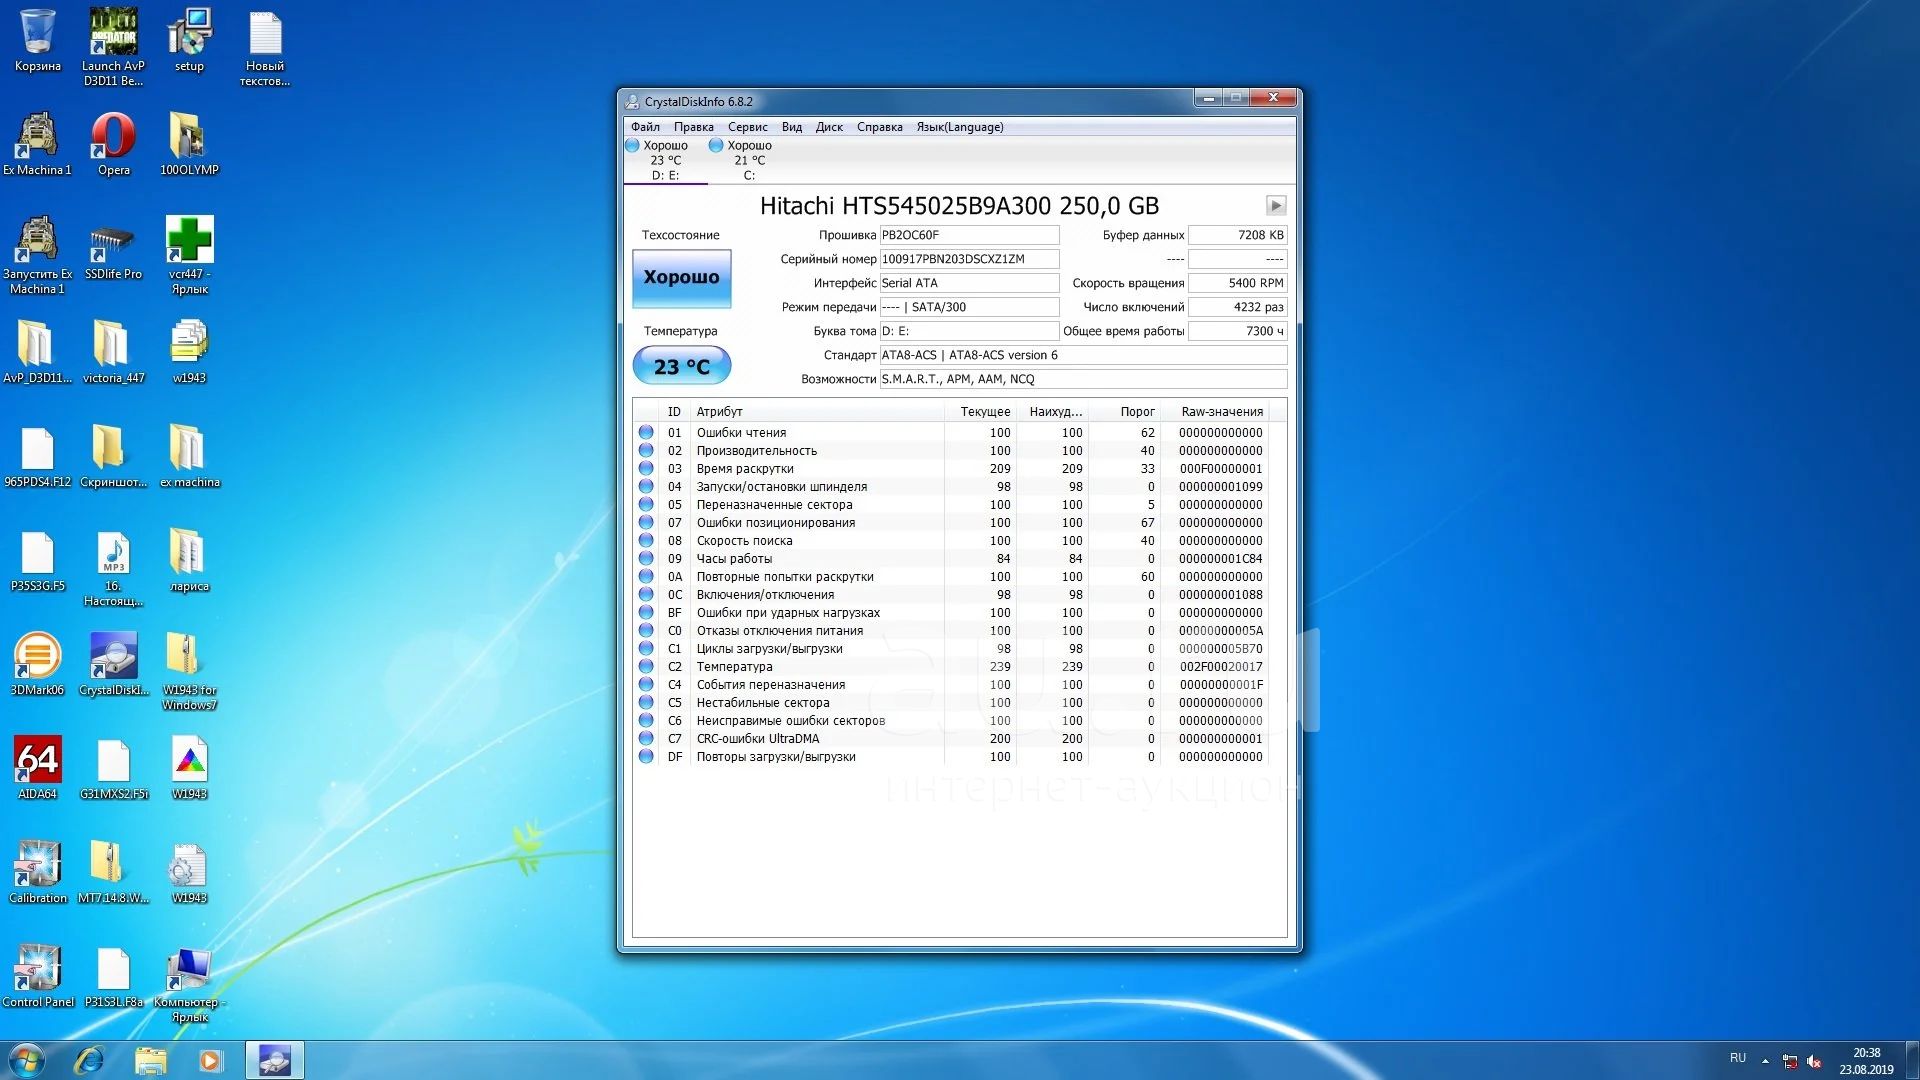This screenshot has width=1920, height=1080.
Task: Open the w1943 archive icon
Action: (x=189, y=352)
